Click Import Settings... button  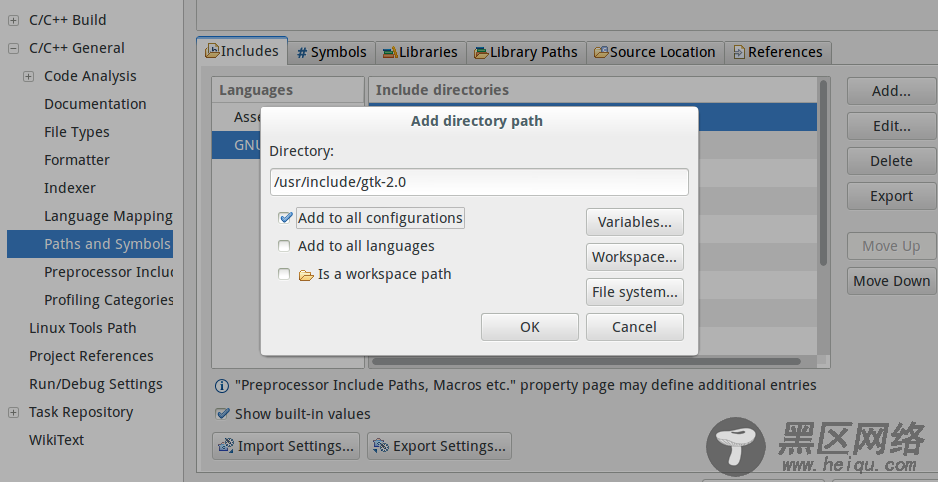point(286,446)
